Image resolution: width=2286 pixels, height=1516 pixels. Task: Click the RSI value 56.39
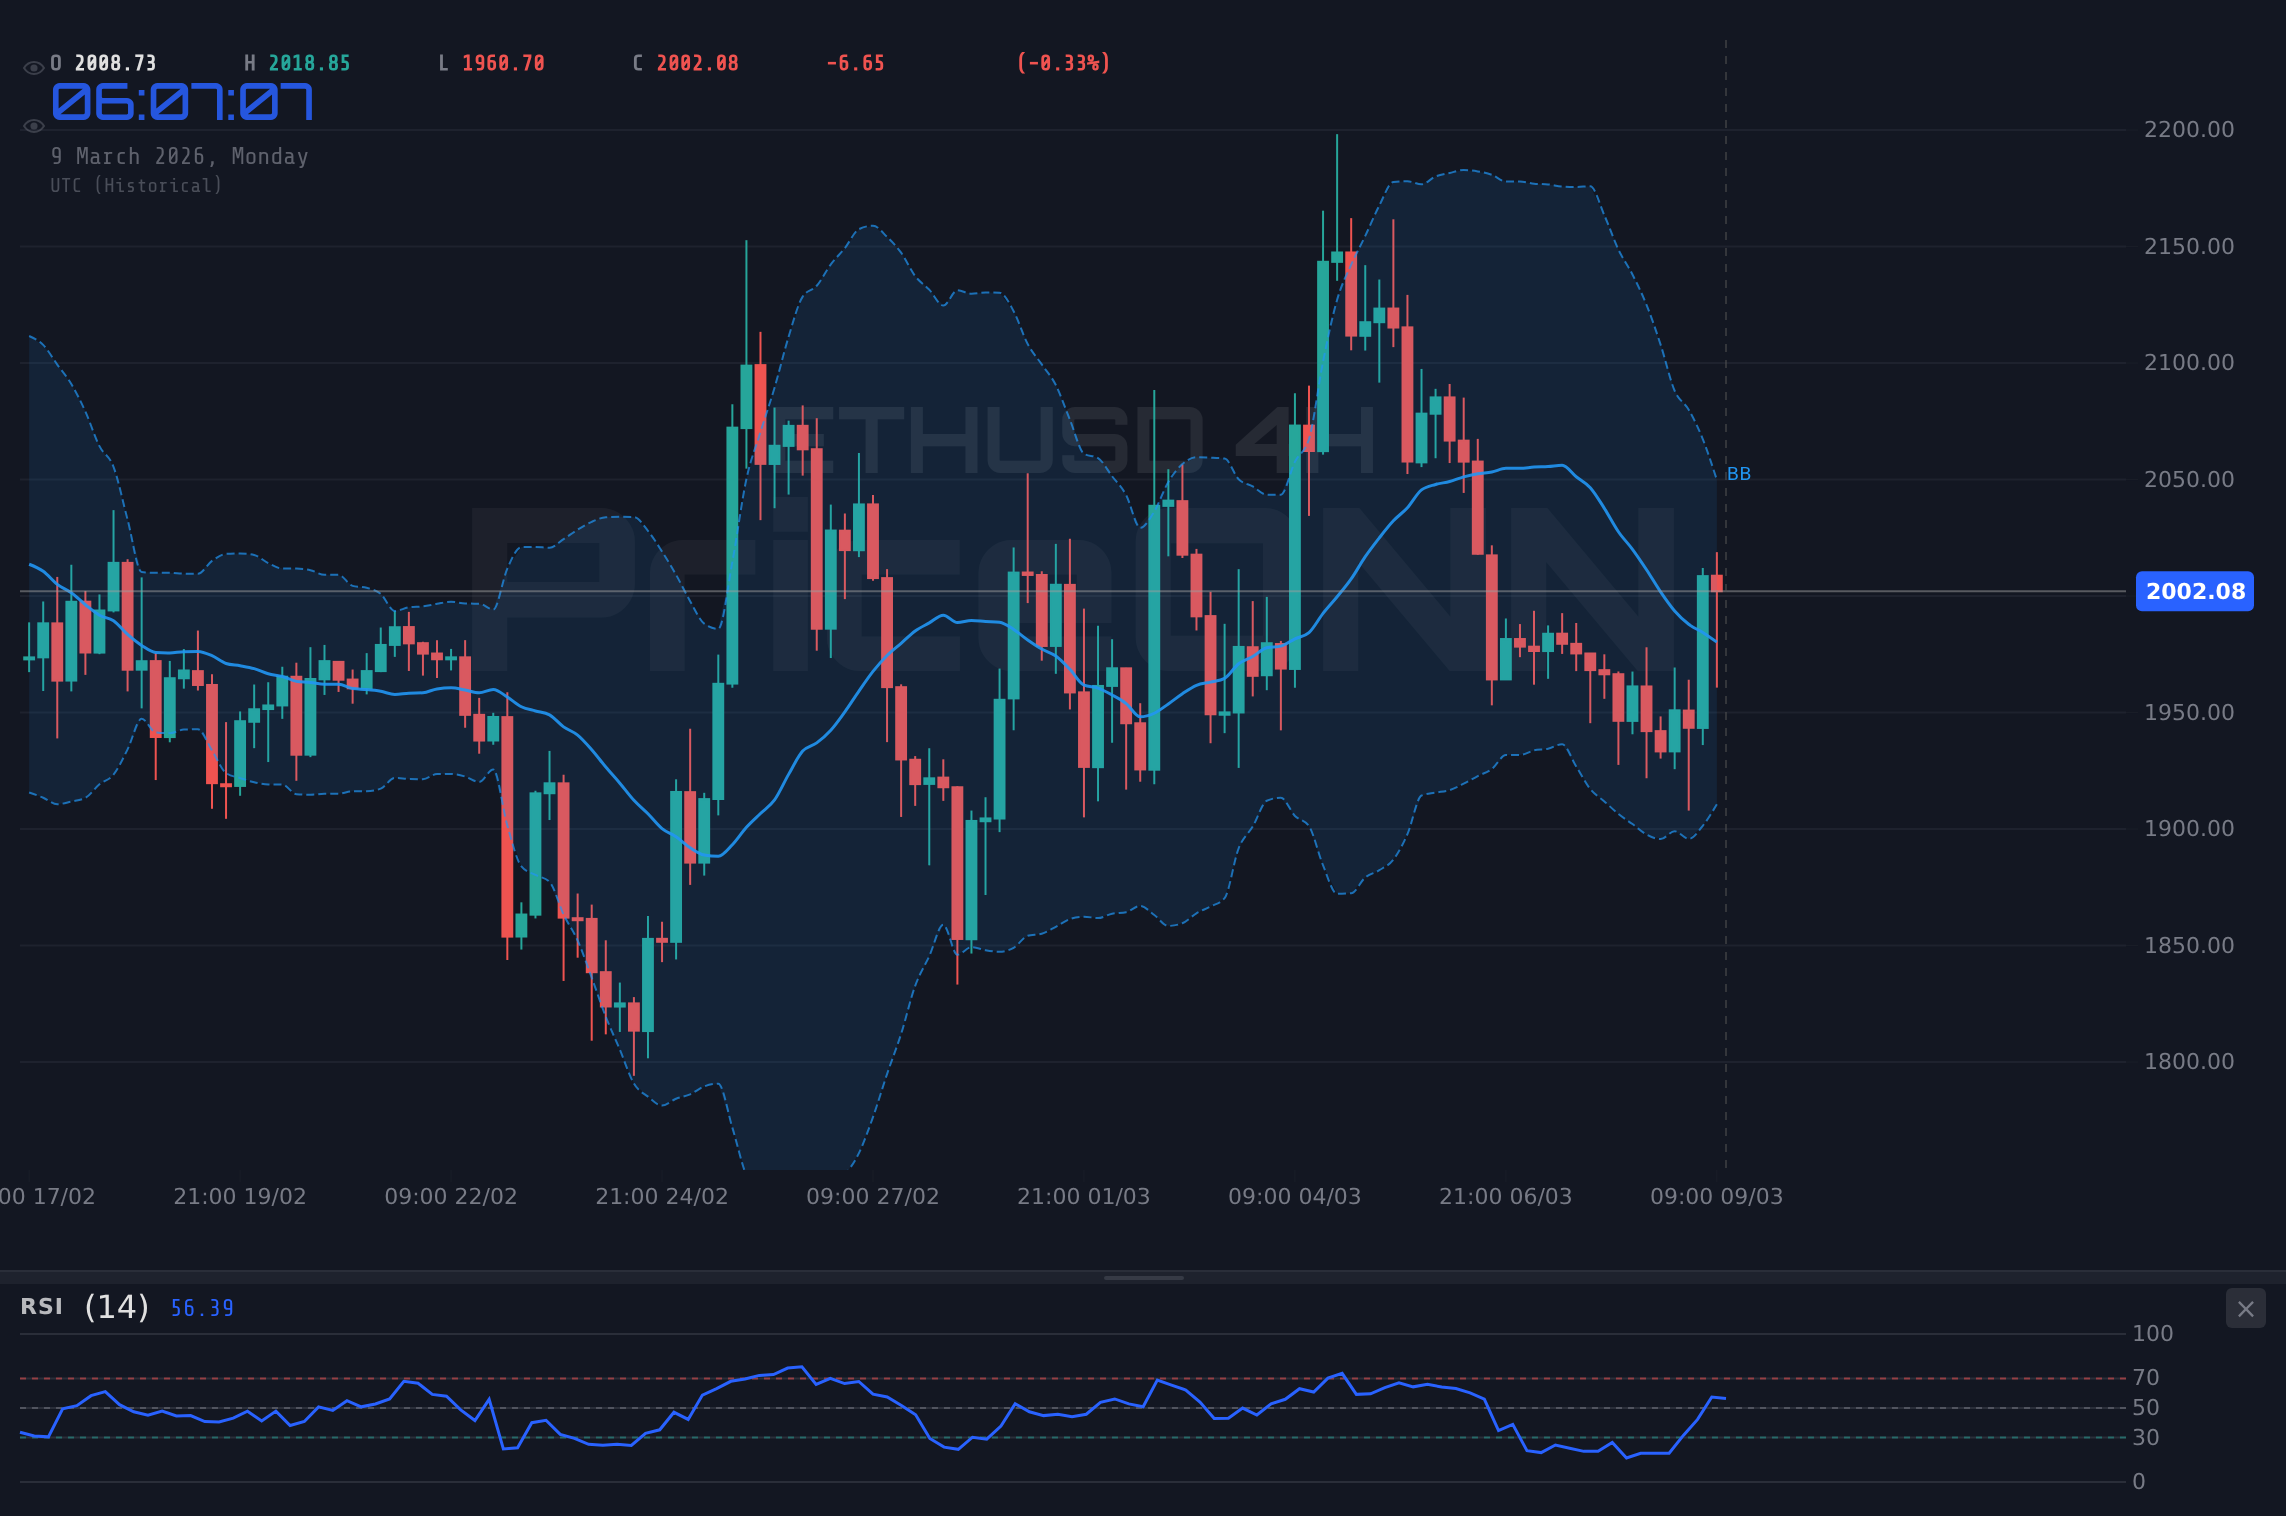click(x=202, y=1309)
